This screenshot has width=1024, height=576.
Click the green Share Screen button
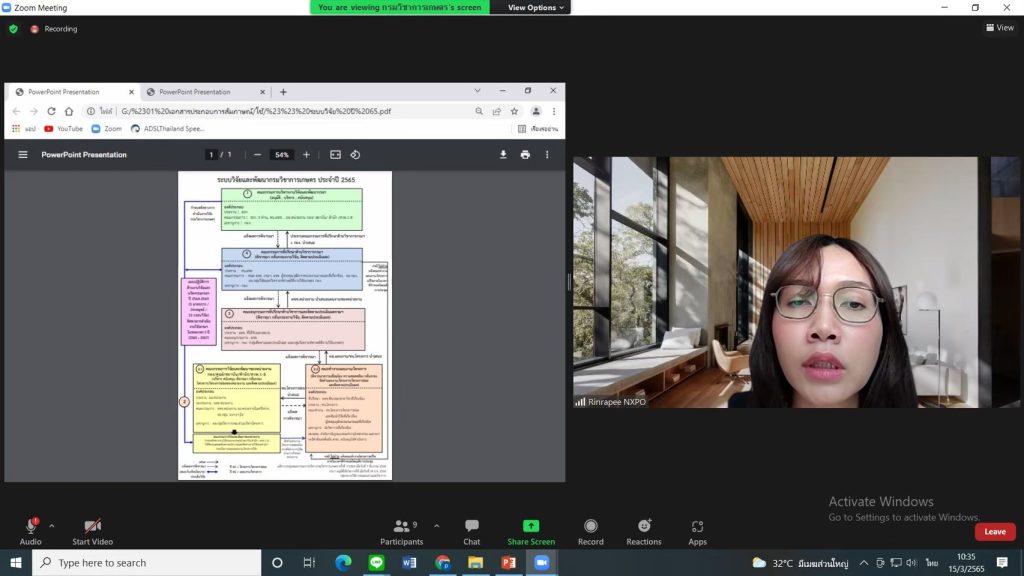tap(531, 532)
